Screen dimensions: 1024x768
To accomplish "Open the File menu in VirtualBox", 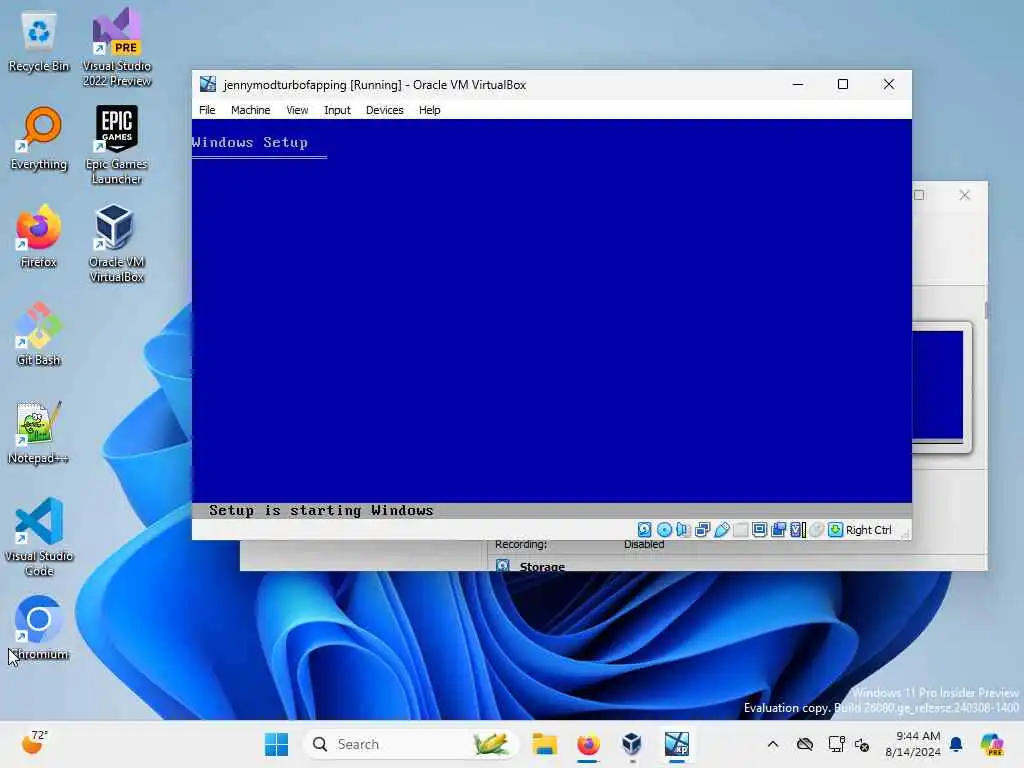I will click(x=207, y=110).
